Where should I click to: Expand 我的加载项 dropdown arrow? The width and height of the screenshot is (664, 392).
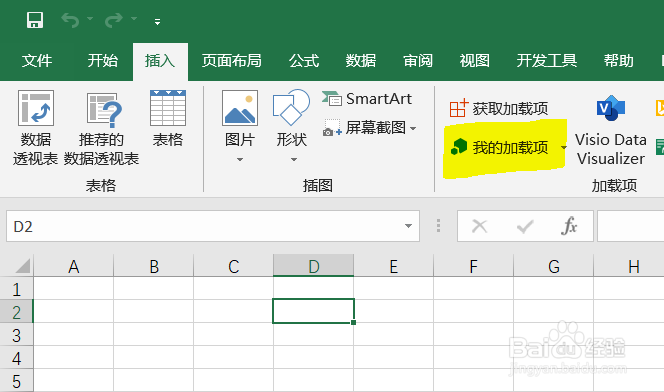pos(564,147)
